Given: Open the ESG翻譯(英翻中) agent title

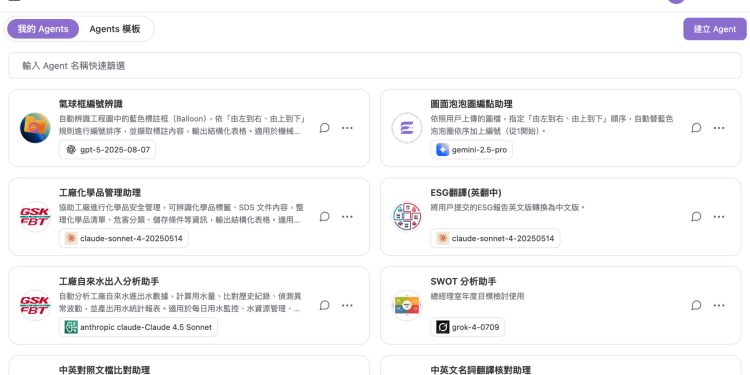Looking at the screenshot, I should (x=466, y=193).
